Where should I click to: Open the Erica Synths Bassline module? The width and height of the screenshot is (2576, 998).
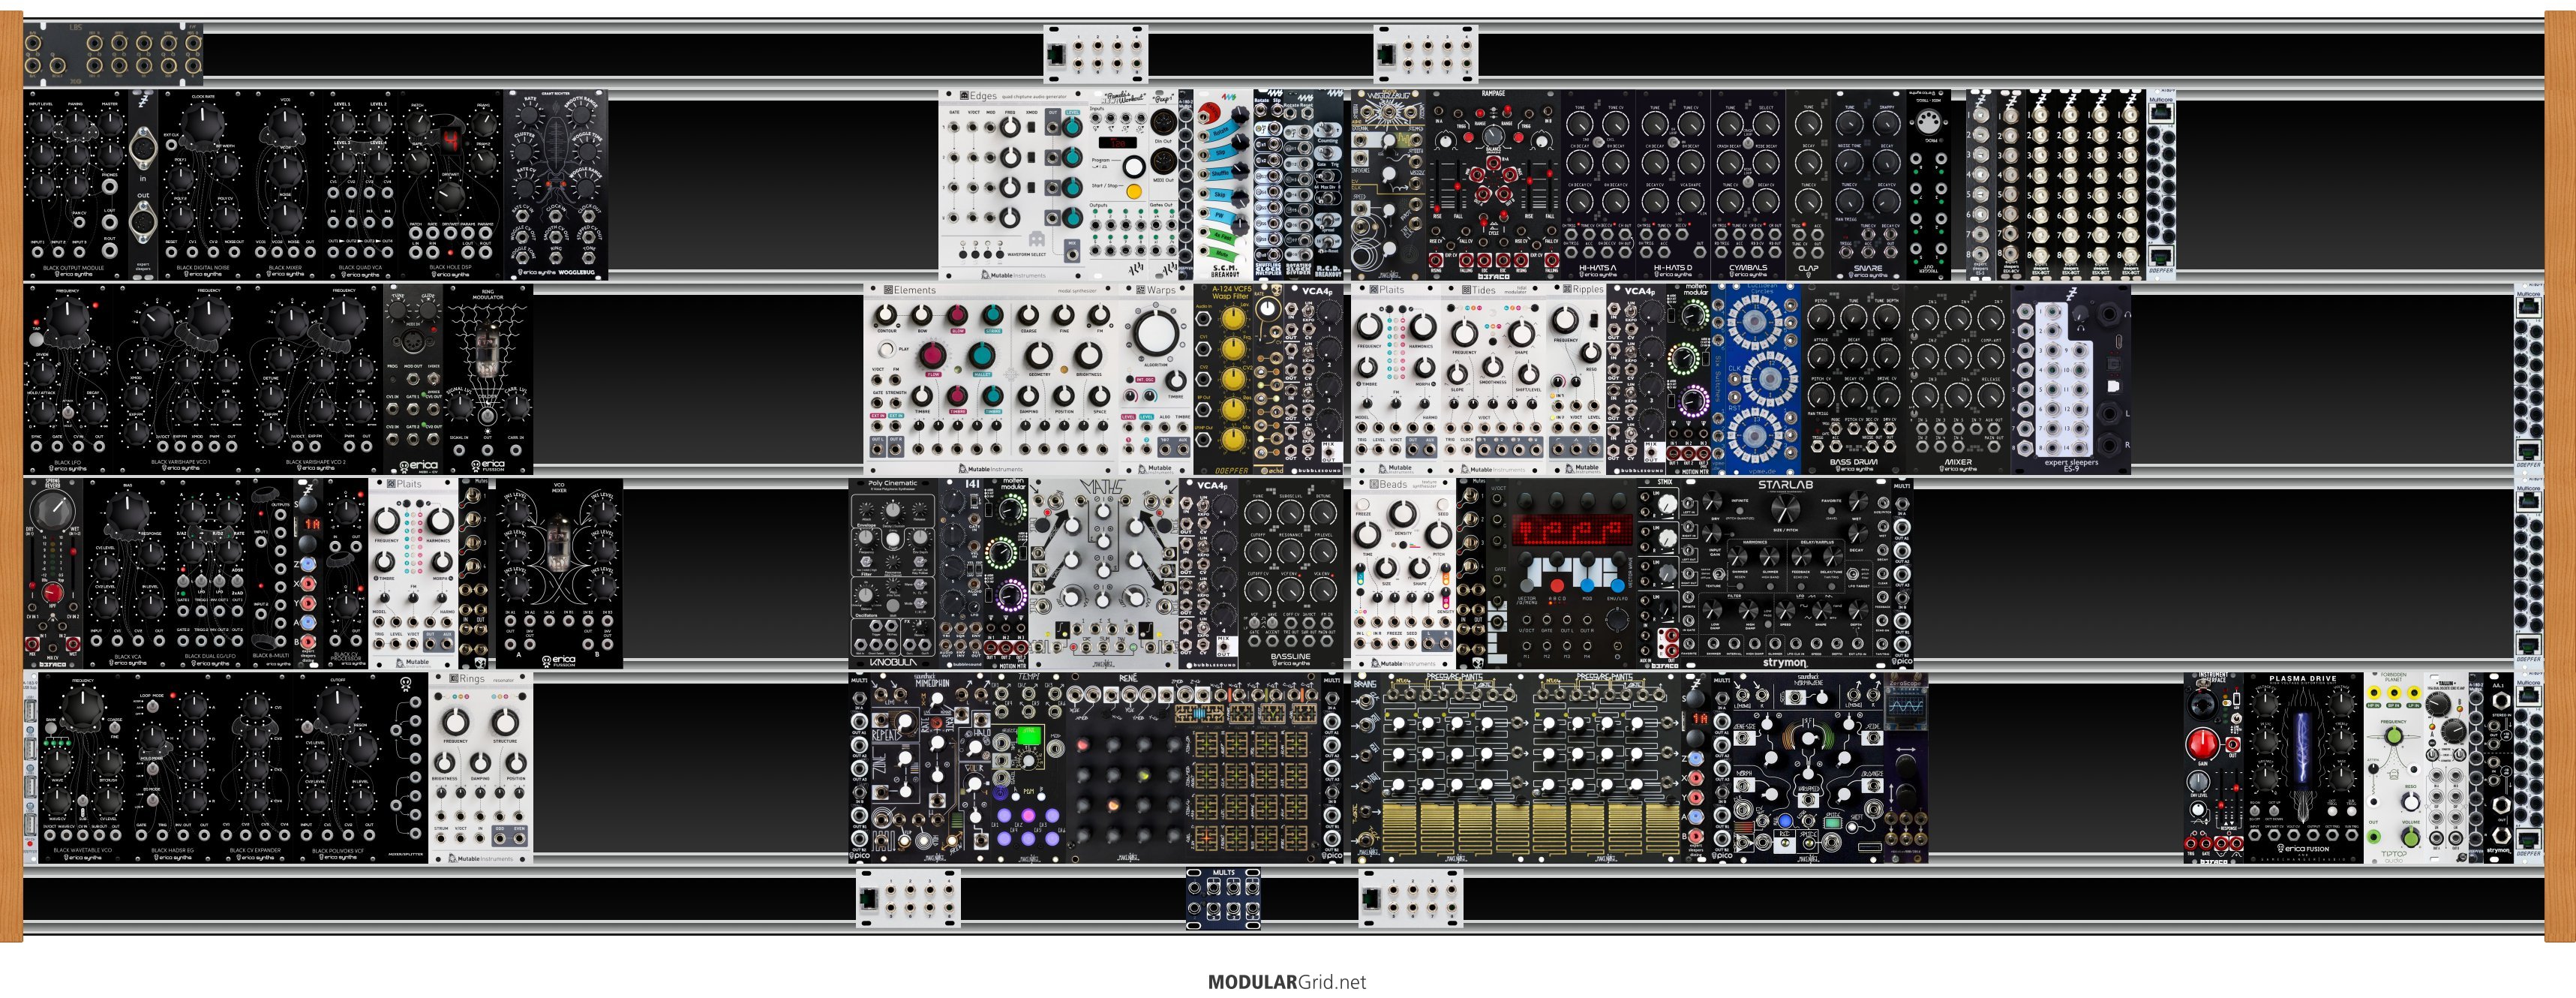click(x=1290, y=573)
